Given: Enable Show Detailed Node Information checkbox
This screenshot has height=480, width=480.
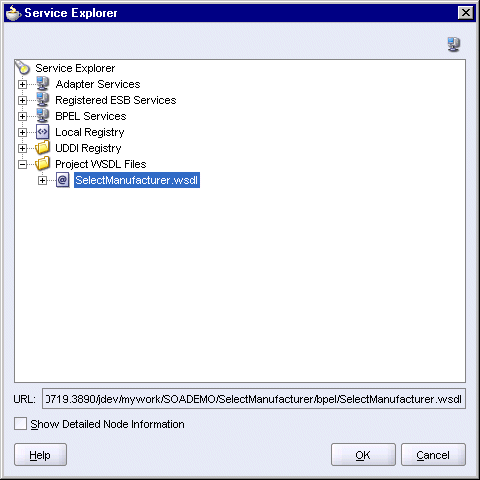Looking at the screenshot, I should [21, 424].
